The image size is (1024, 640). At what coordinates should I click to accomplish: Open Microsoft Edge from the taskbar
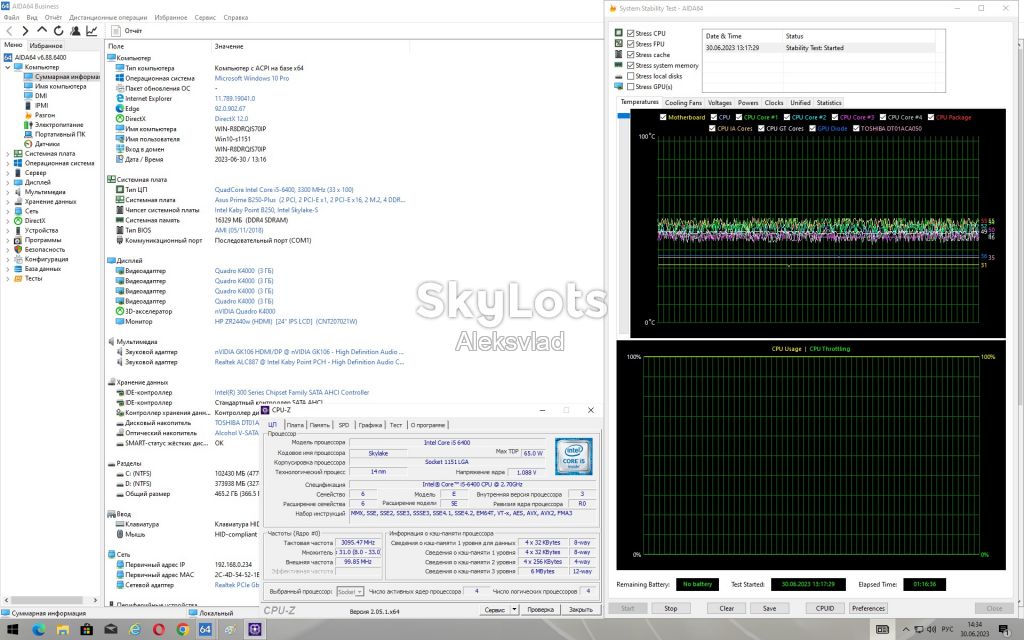[x=39, y=630]
